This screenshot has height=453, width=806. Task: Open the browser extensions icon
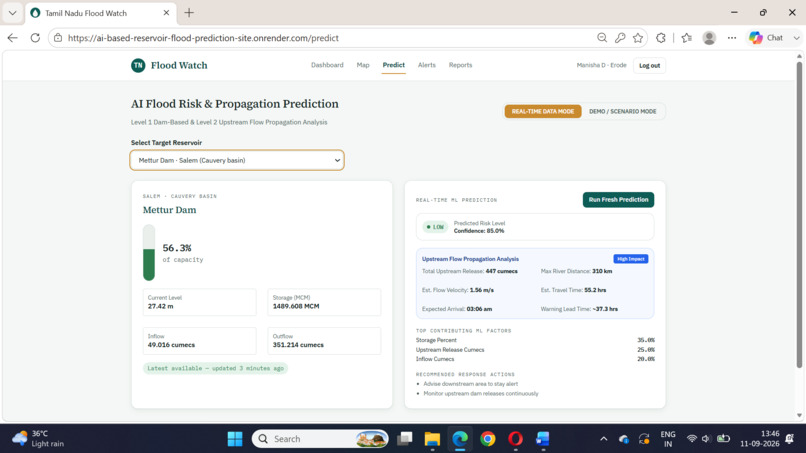(661, 38)
